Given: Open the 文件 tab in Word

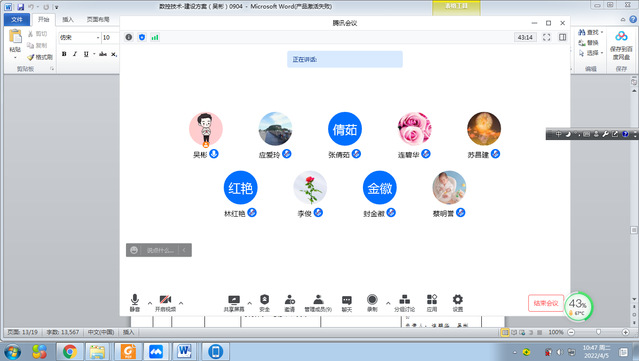Looking at the screenshot, I should click(17, 20).
